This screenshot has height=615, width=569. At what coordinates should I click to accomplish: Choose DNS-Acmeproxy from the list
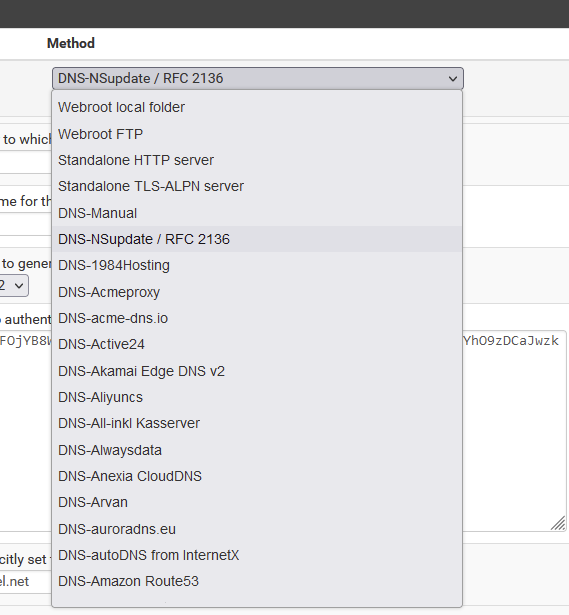click(257, 292)
